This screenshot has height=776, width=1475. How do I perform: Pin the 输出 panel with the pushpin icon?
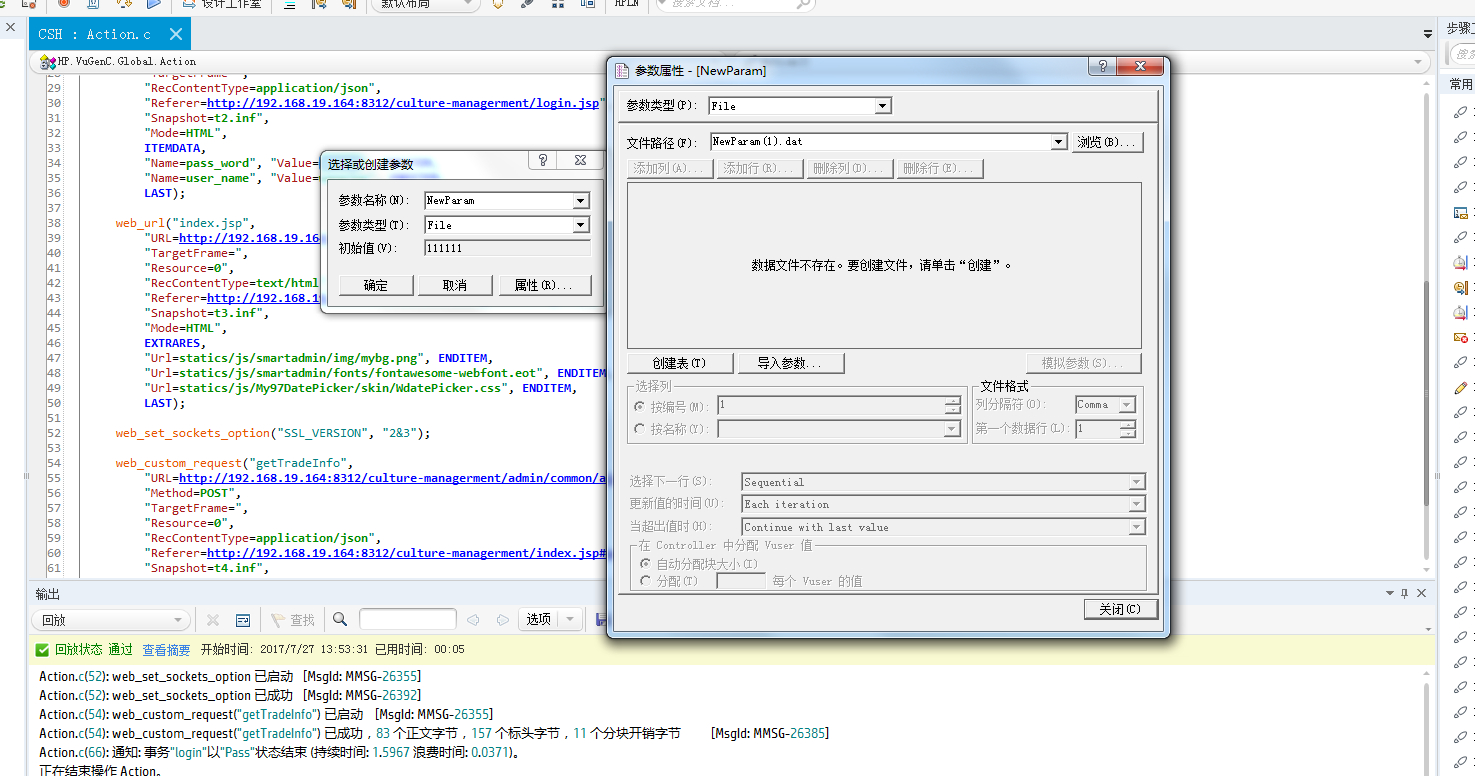(x=1404, y=593)
